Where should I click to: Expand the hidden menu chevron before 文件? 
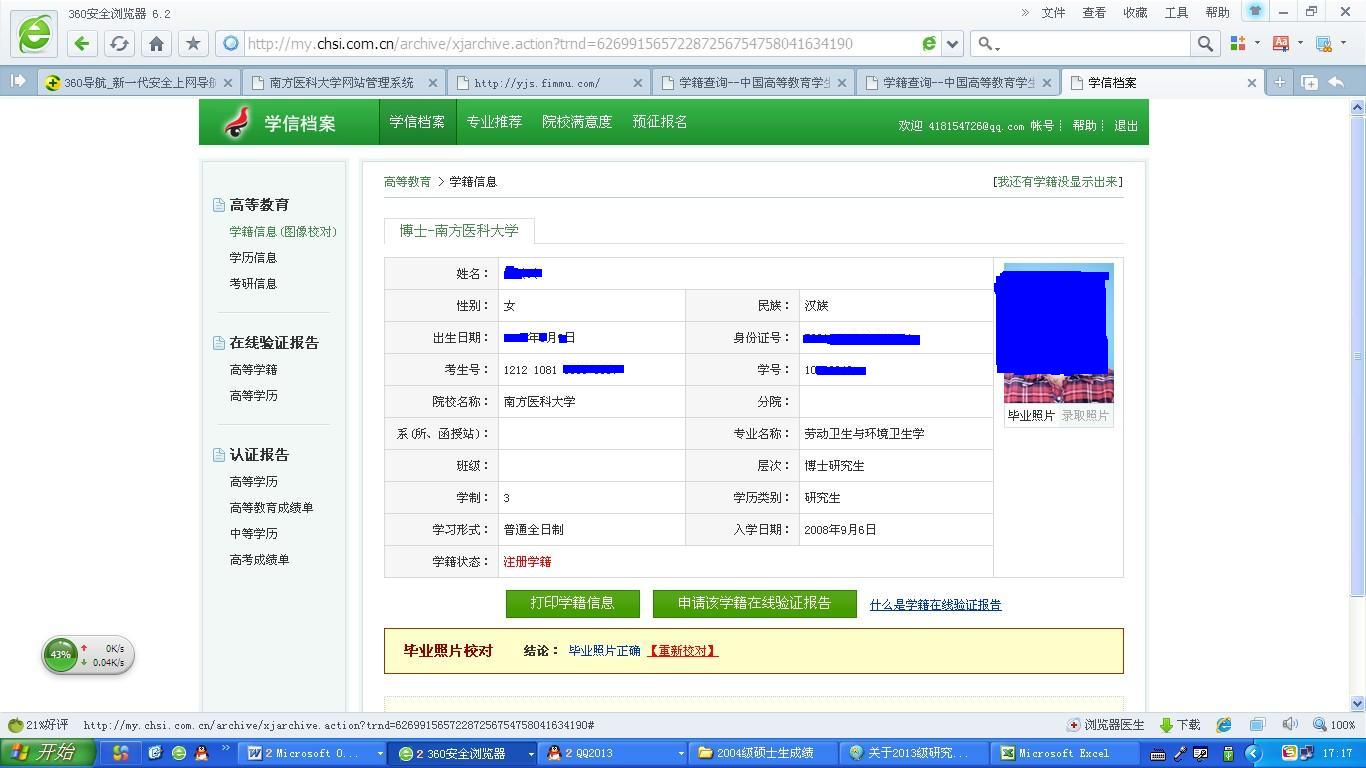coord(1025,12)
